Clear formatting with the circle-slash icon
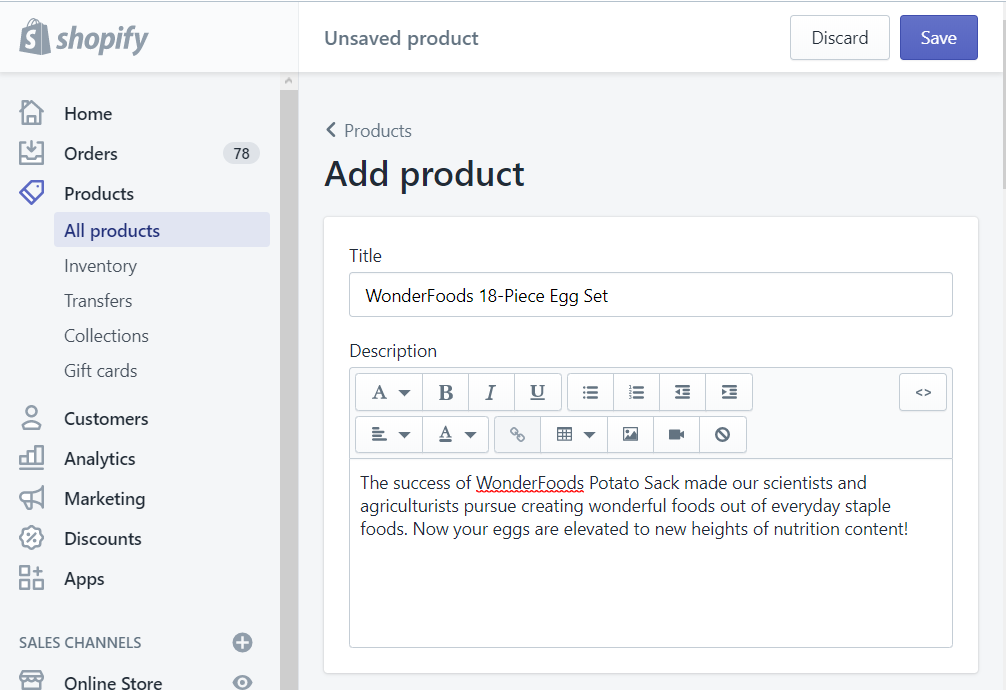This screenshot has width=1006, height=690. (x=722, y=435)
